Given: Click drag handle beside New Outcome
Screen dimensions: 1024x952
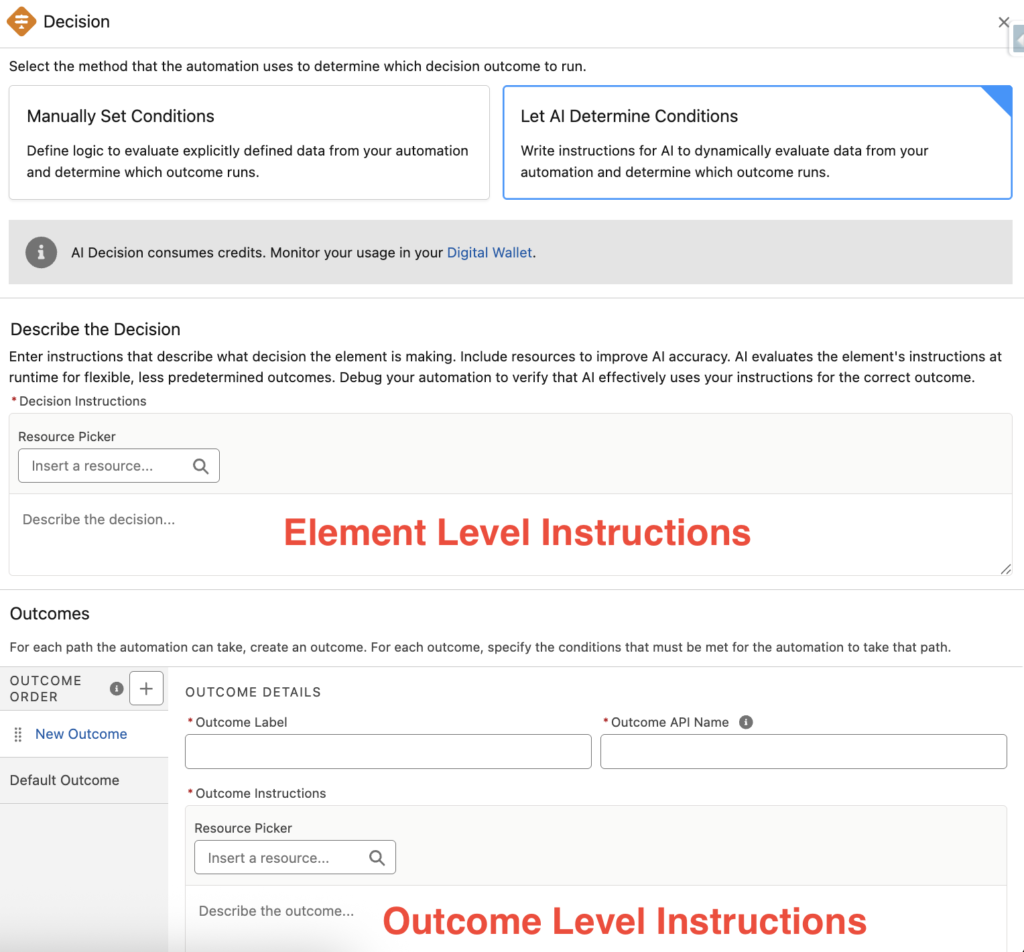Looking at the screenshot, I should click(18, 734).
